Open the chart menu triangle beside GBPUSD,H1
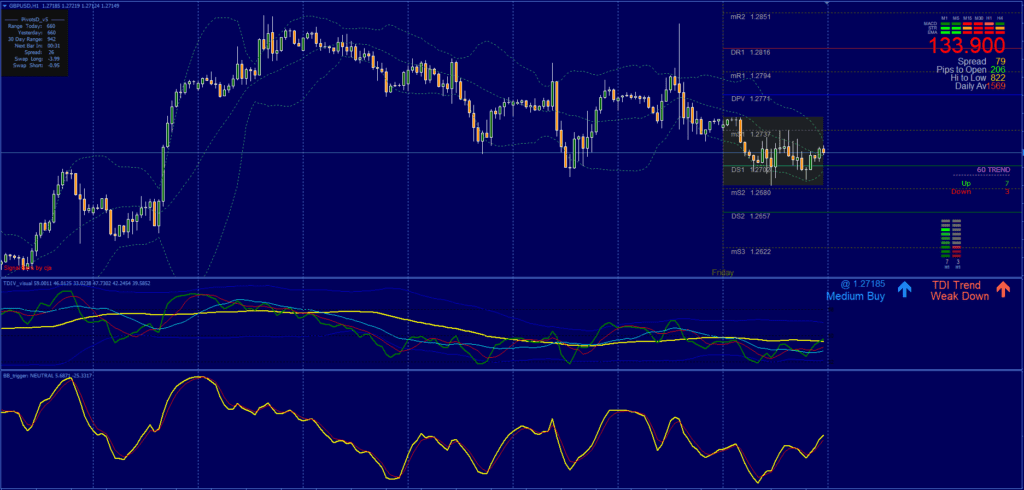This screenshot has width=1024, height=490. click(x=5, y=6)
